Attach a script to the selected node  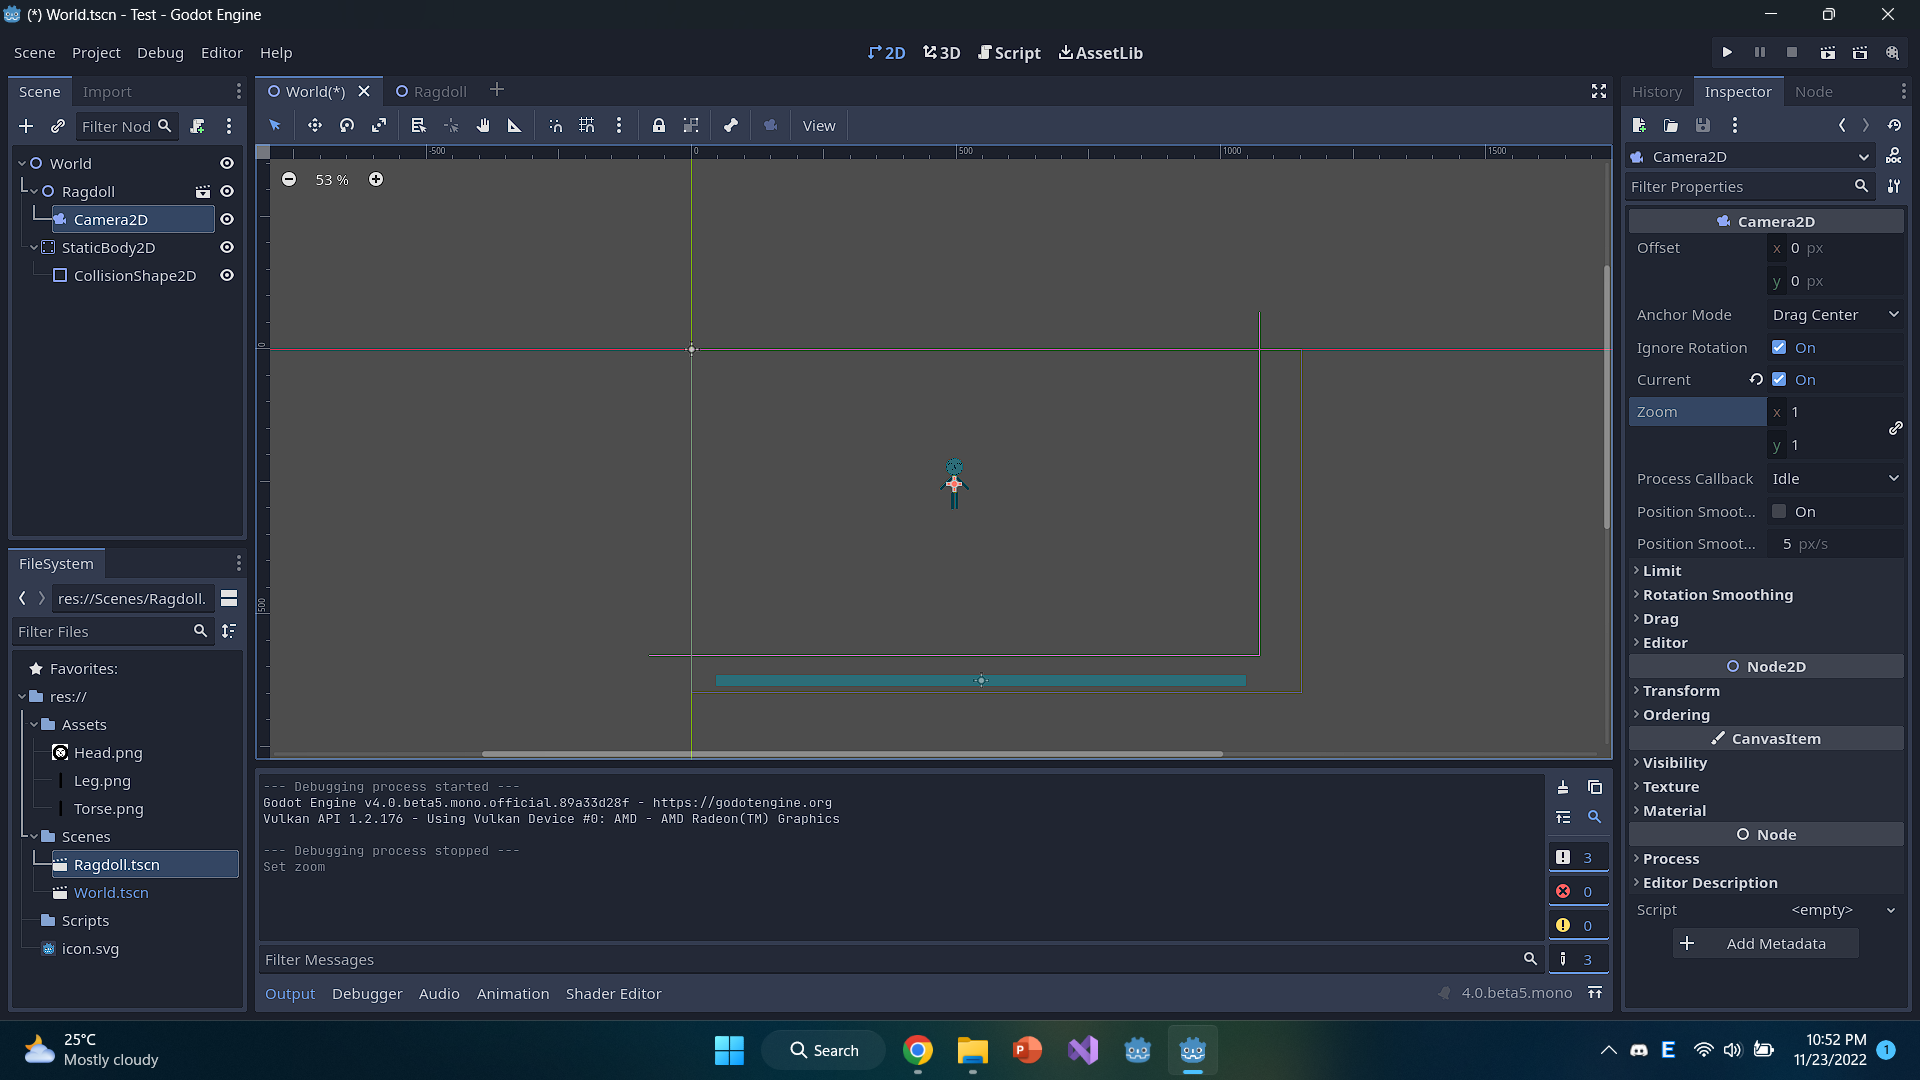tap(198, 126)
